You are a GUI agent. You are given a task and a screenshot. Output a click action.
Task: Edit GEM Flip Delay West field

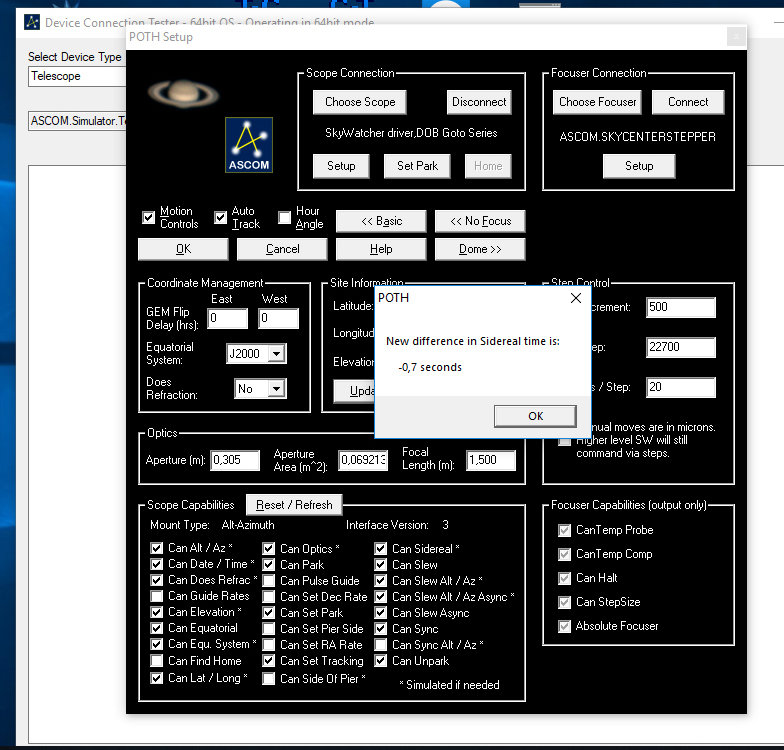278,318
